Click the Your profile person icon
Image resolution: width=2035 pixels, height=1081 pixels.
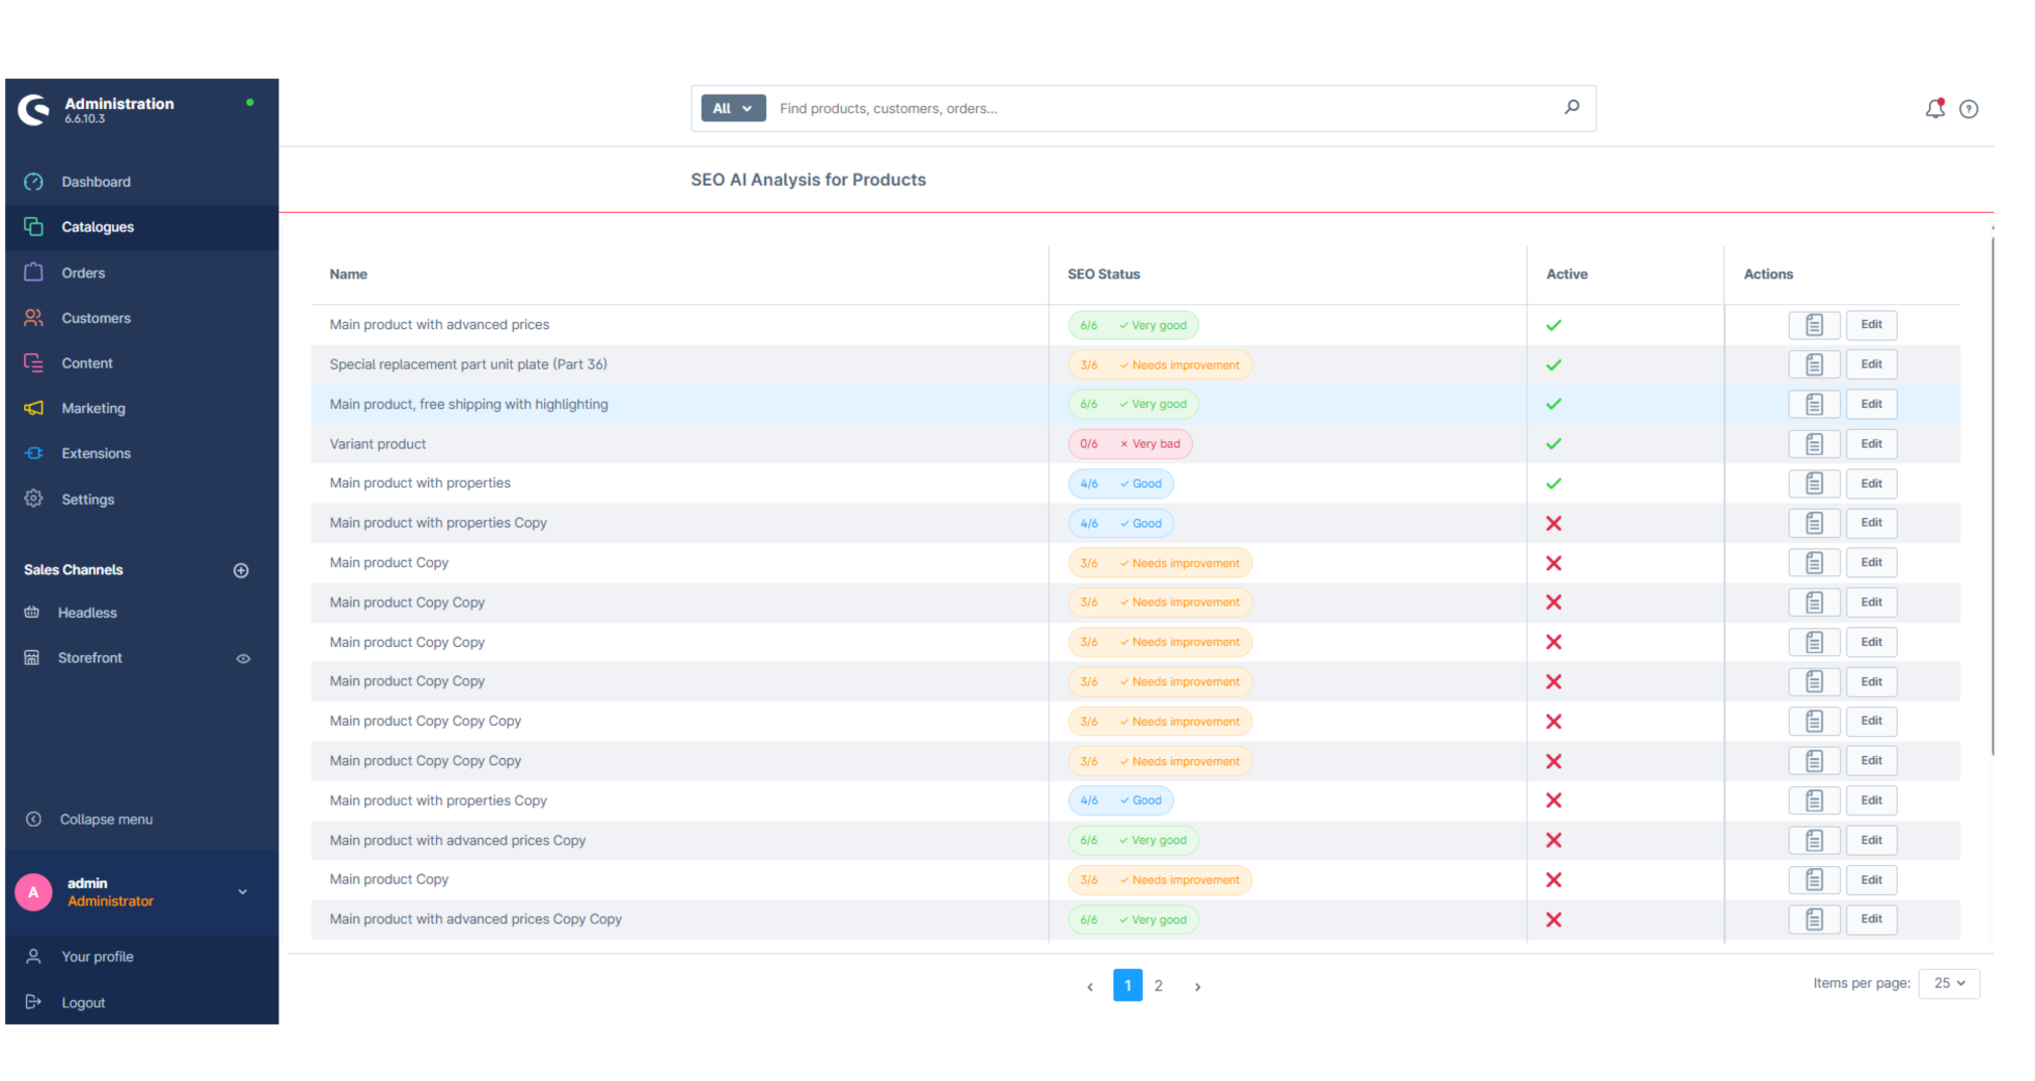(x=33, y=956)
